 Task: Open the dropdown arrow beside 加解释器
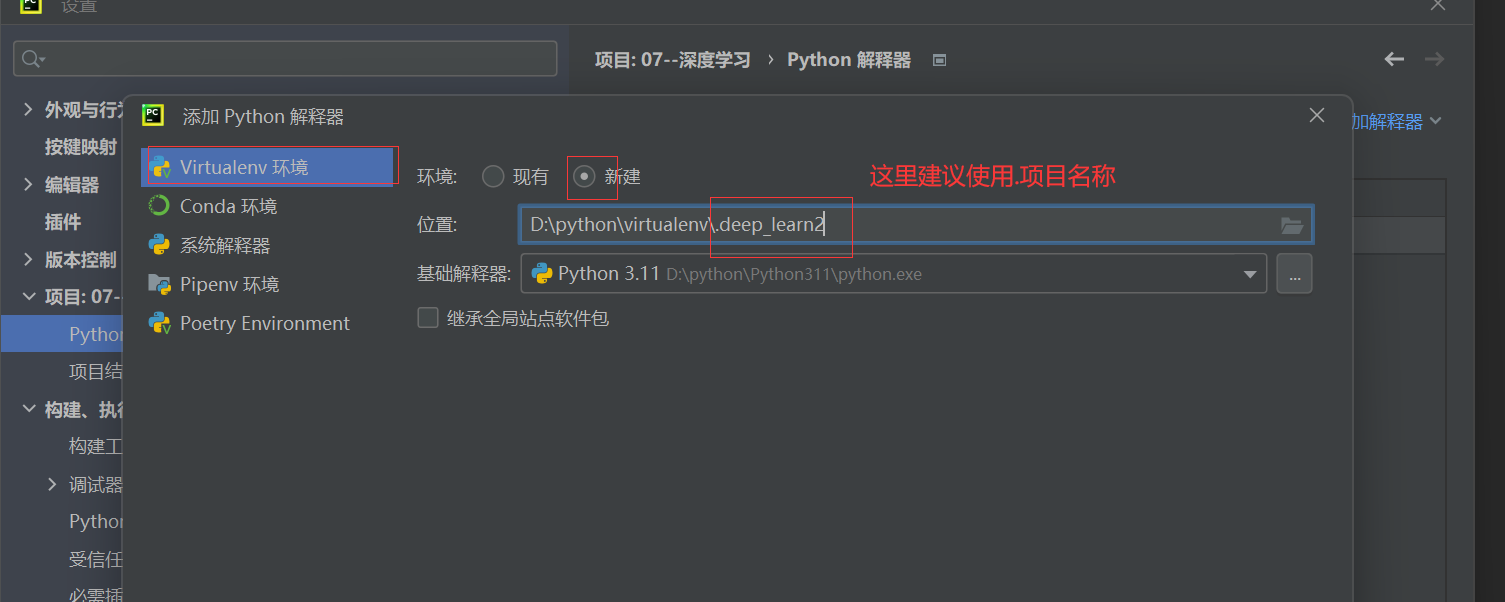click(x=1436, y=121)
